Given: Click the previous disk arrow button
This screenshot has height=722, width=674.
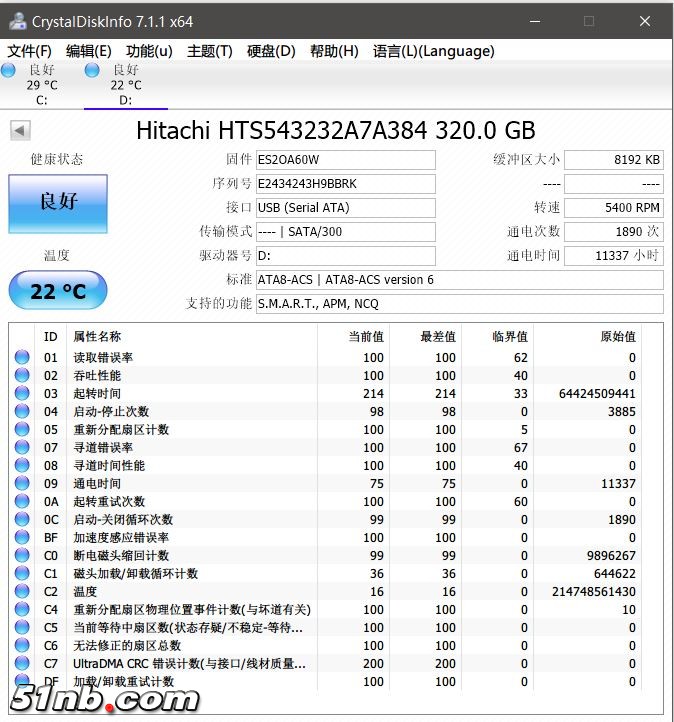Looking at the screenshot, I should pyautogui.click(x=20, y=131).
